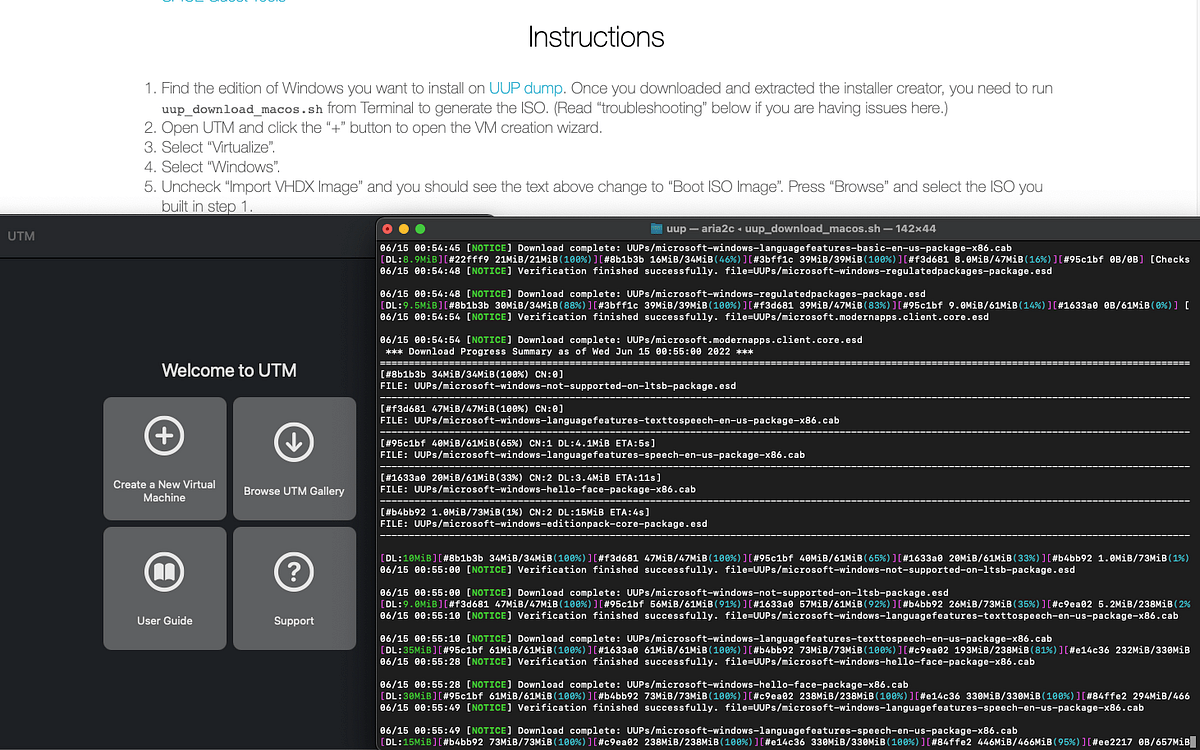Image resolution: width=1200 pixels, height=750 pixels.
Task: Click the '[#95c1bf 40MiB/61MiB(65%)' progress line
Action: pyautogui.click(x=518, y=443)
